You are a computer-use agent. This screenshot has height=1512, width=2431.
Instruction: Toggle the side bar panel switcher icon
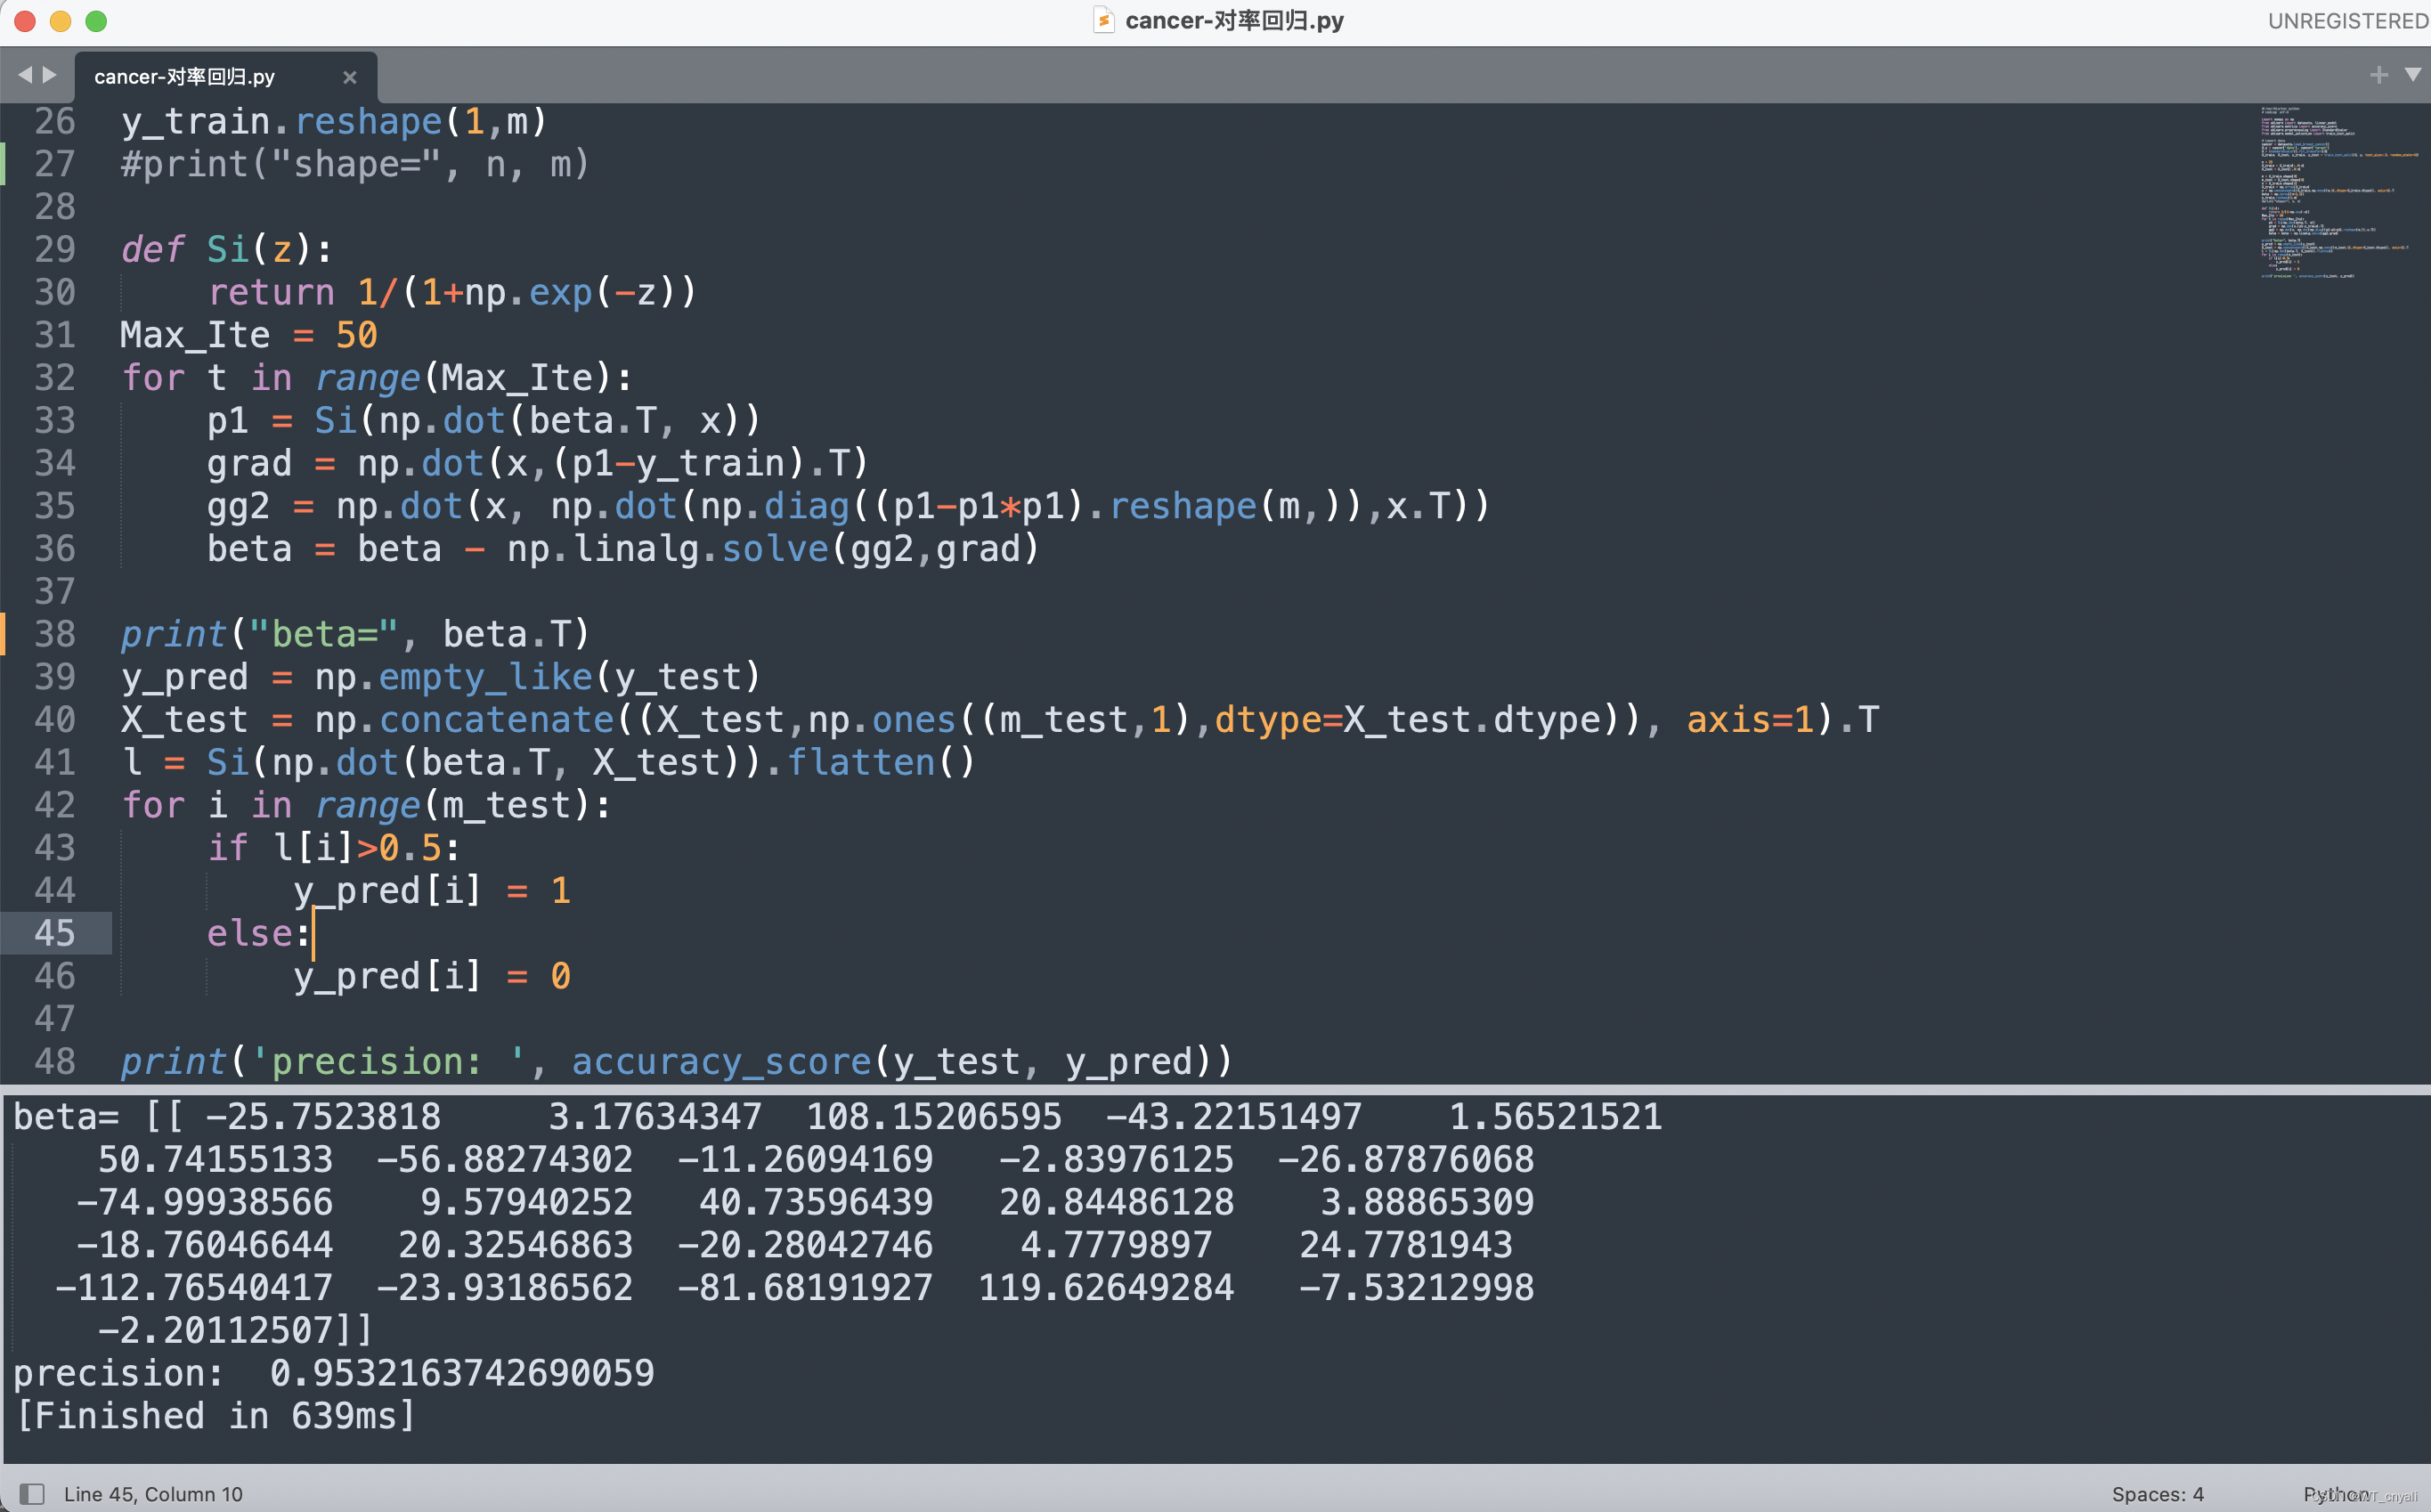(x=32, y=1493)
